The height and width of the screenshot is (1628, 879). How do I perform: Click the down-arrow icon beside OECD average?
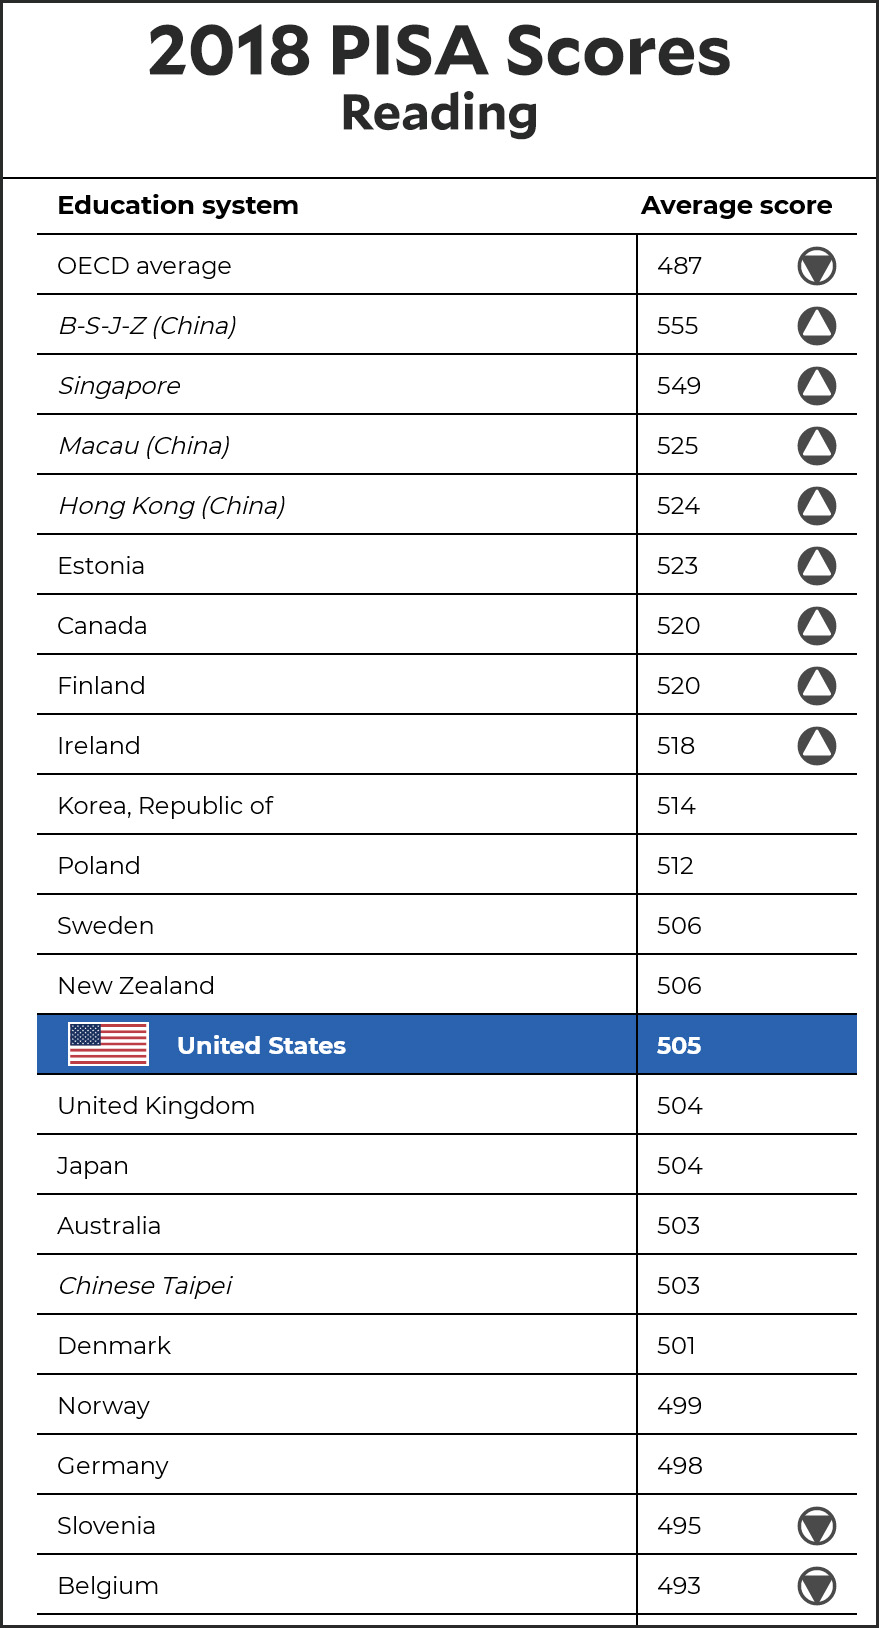pos(816,266)
